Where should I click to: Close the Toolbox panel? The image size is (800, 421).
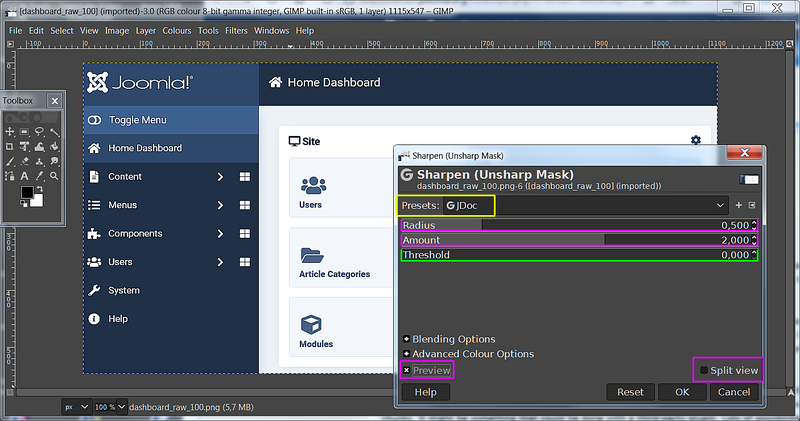pos(55,101)
